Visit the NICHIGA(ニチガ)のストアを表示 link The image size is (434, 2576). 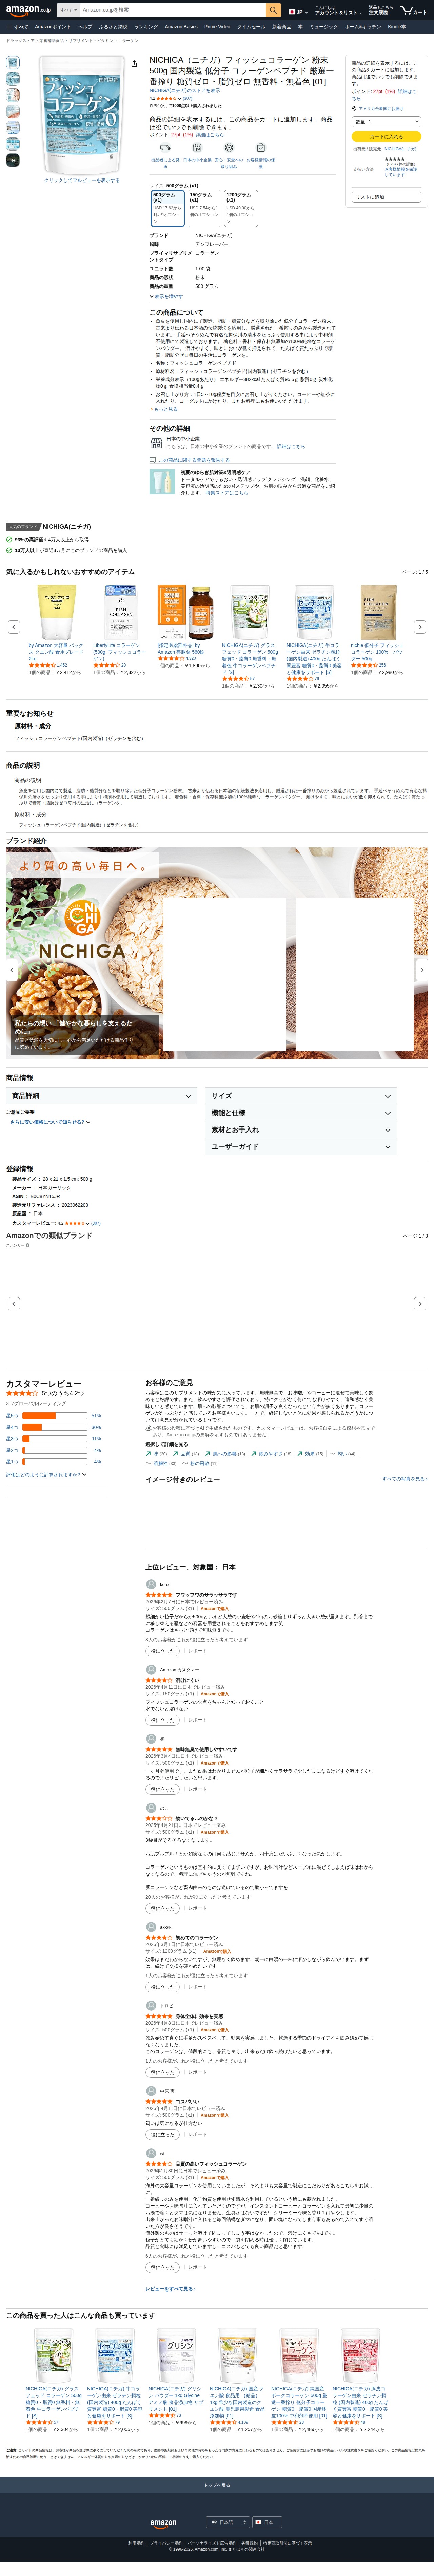(x=185, y=91)
